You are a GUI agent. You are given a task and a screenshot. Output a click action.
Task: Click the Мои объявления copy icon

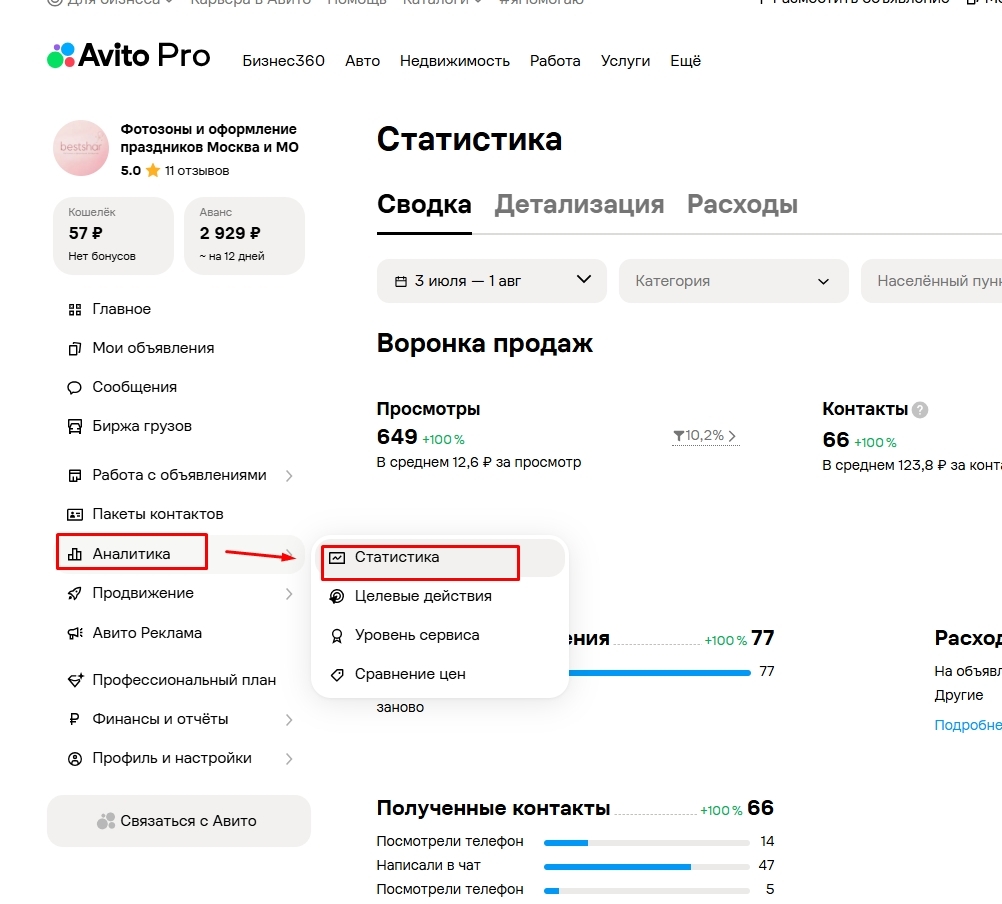pyautogui.click(x=75, y=349)
